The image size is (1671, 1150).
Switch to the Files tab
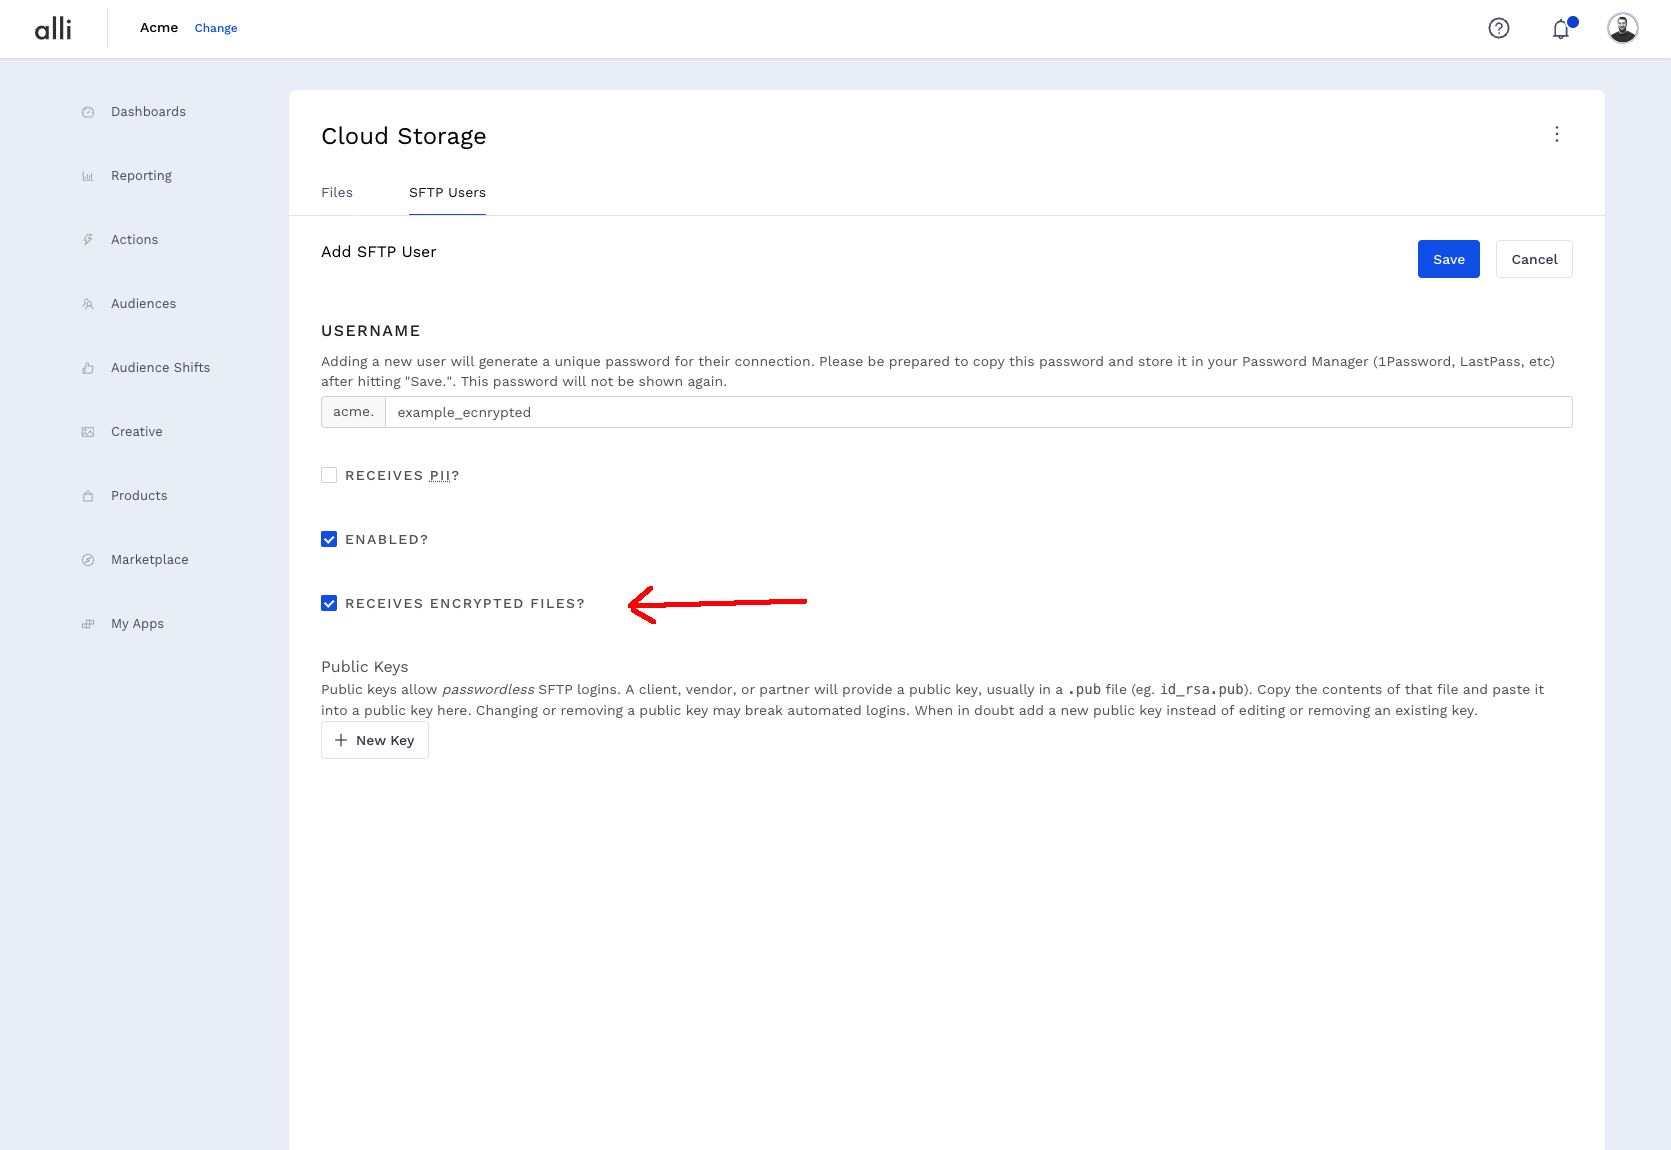(337, 193)
